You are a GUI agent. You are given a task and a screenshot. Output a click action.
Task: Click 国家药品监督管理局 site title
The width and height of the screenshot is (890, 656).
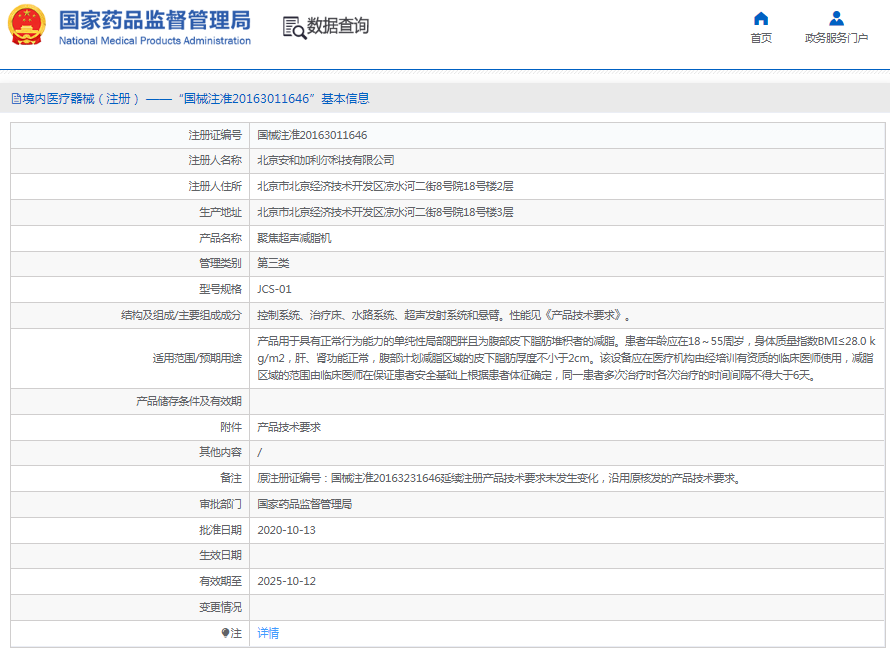[154, 20]
